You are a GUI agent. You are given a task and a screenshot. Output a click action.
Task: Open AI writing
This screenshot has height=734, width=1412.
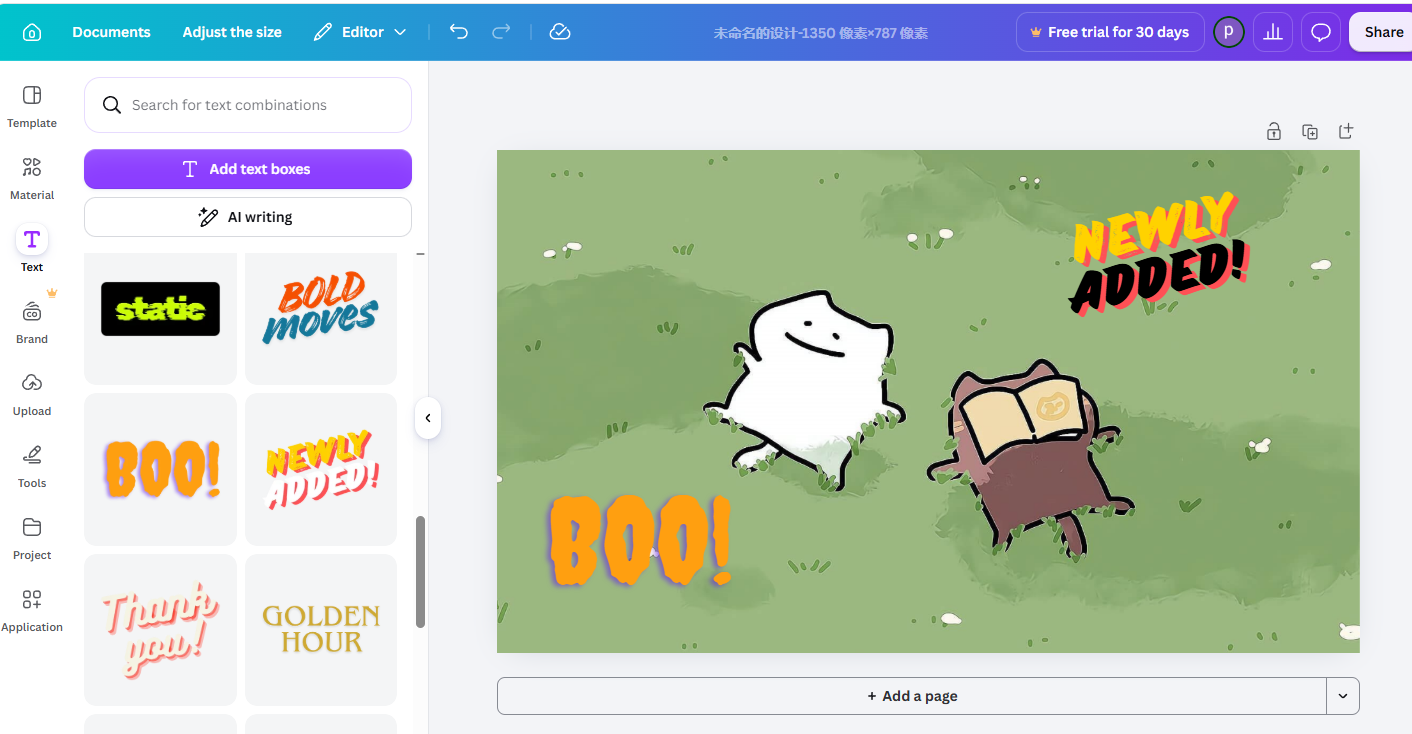248,217
